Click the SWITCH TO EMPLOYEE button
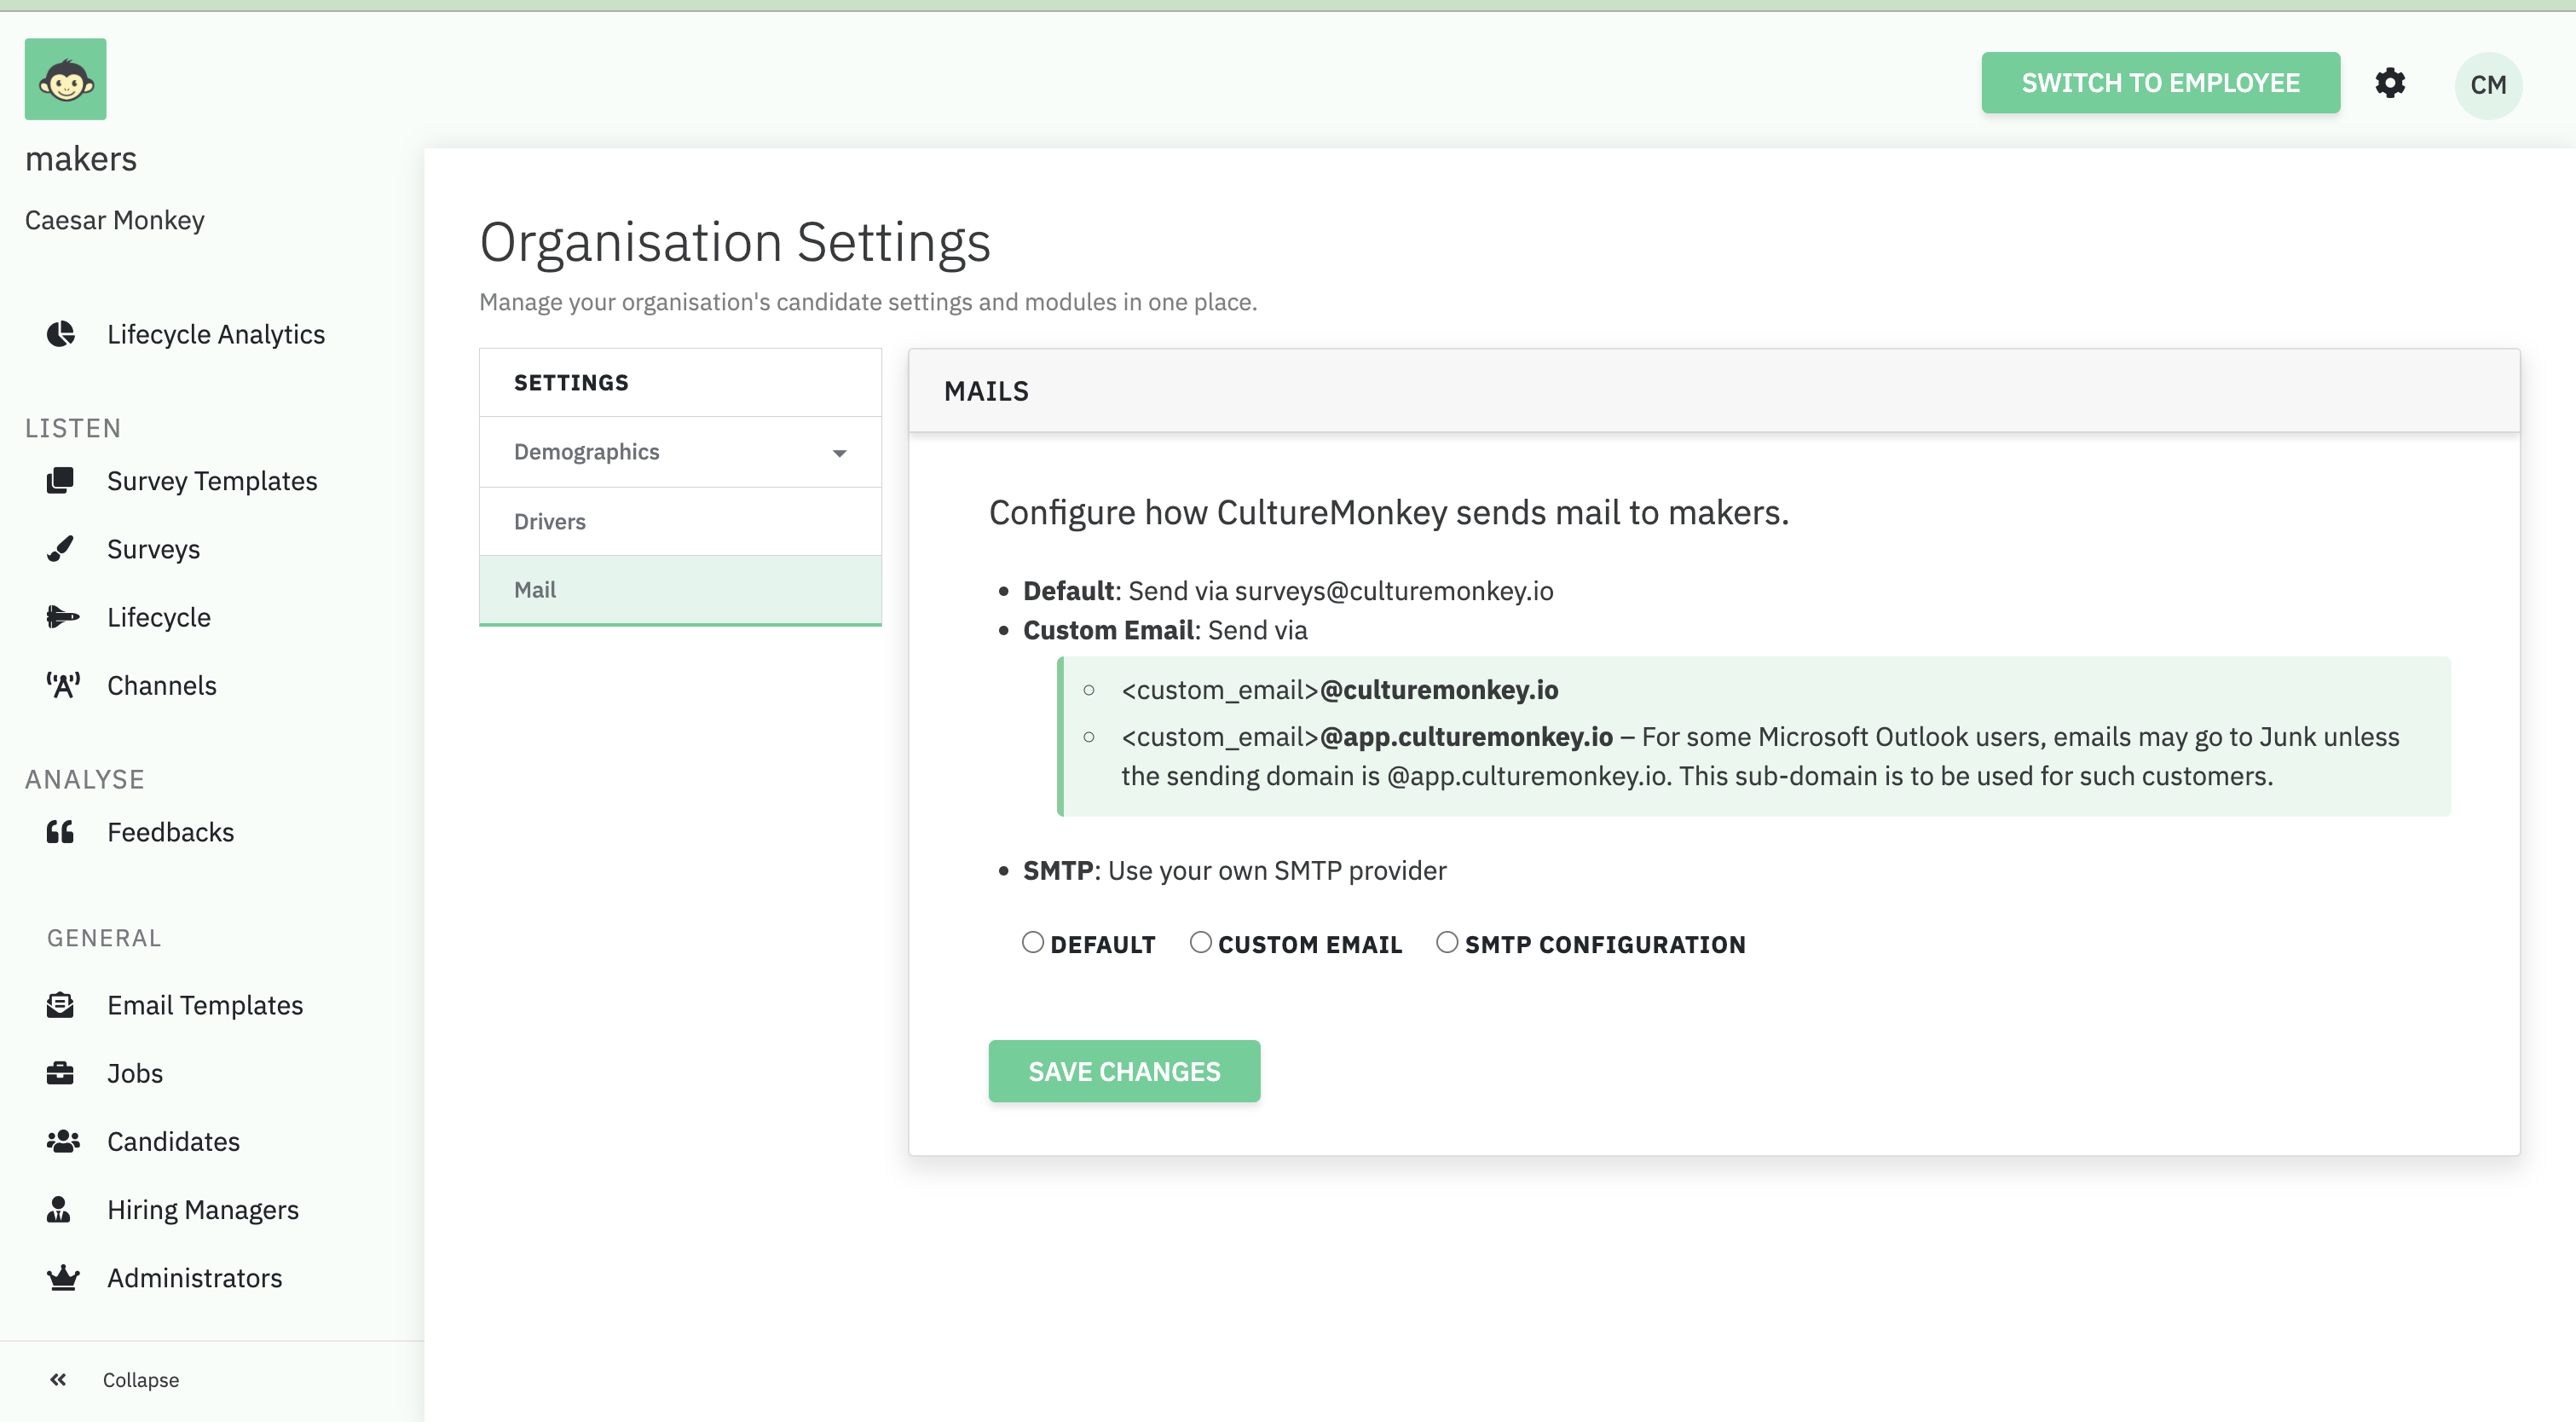Screen dimensions: 2576x1422 (2160, 83)
